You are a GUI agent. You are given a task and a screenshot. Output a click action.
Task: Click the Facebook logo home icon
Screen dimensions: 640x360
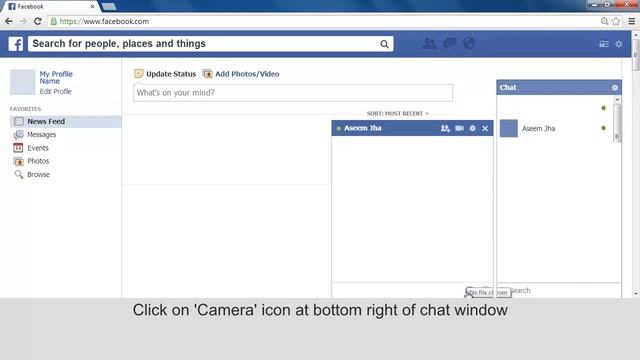pyautogui.click(x=16, y=44)
